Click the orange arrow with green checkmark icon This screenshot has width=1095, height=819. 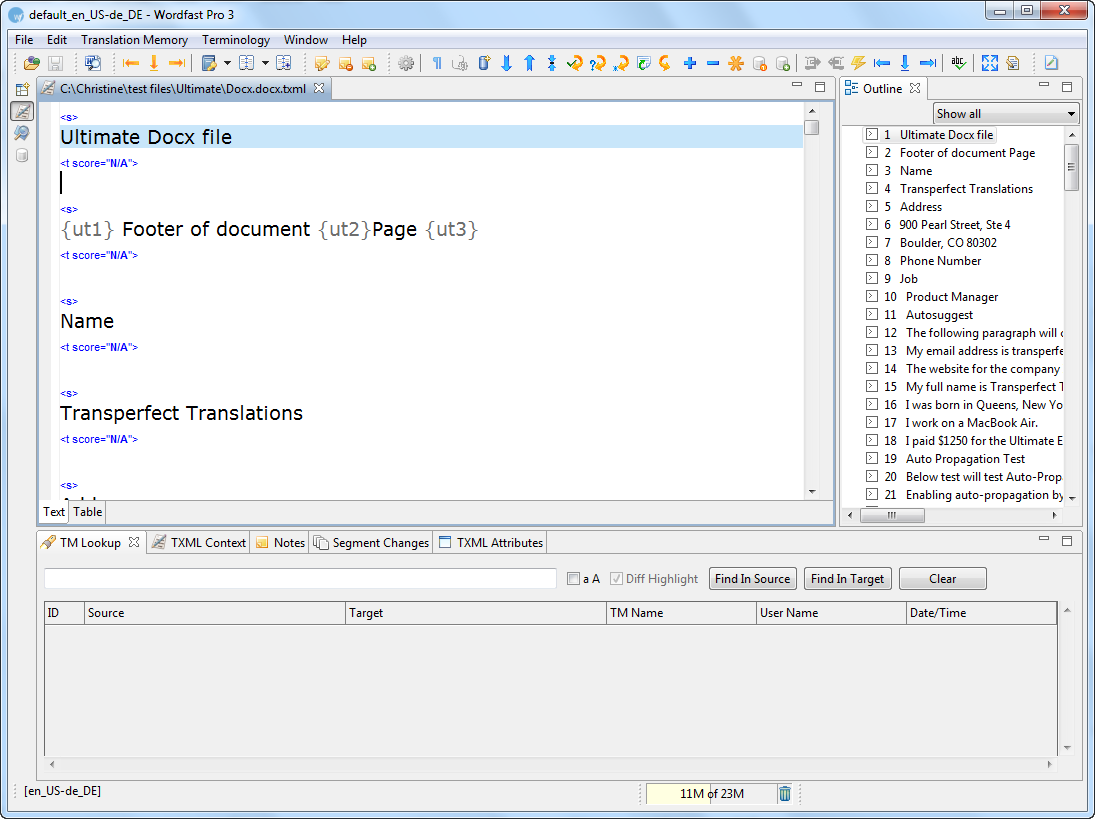[x=575, y=64]
